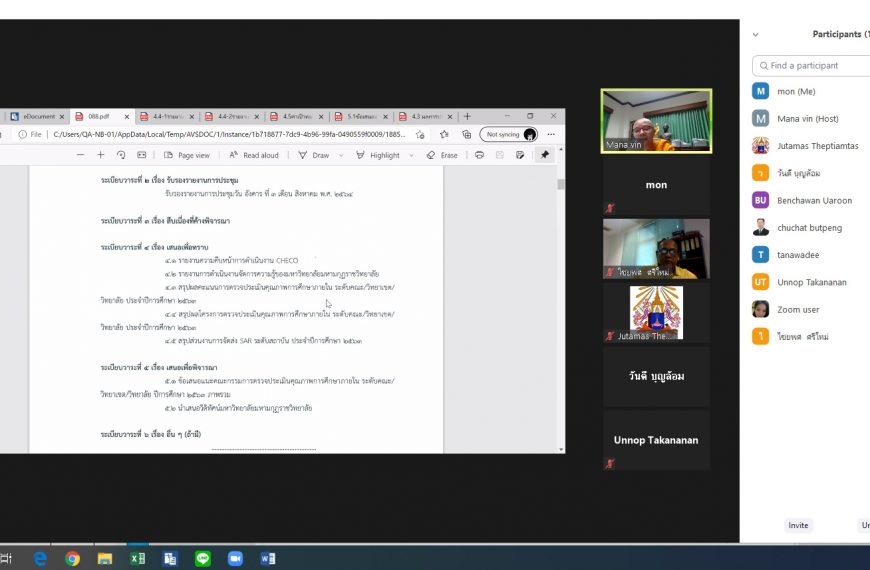The image size is (870, 570).
Task: Click the Invite button
Action: point(798,525)
